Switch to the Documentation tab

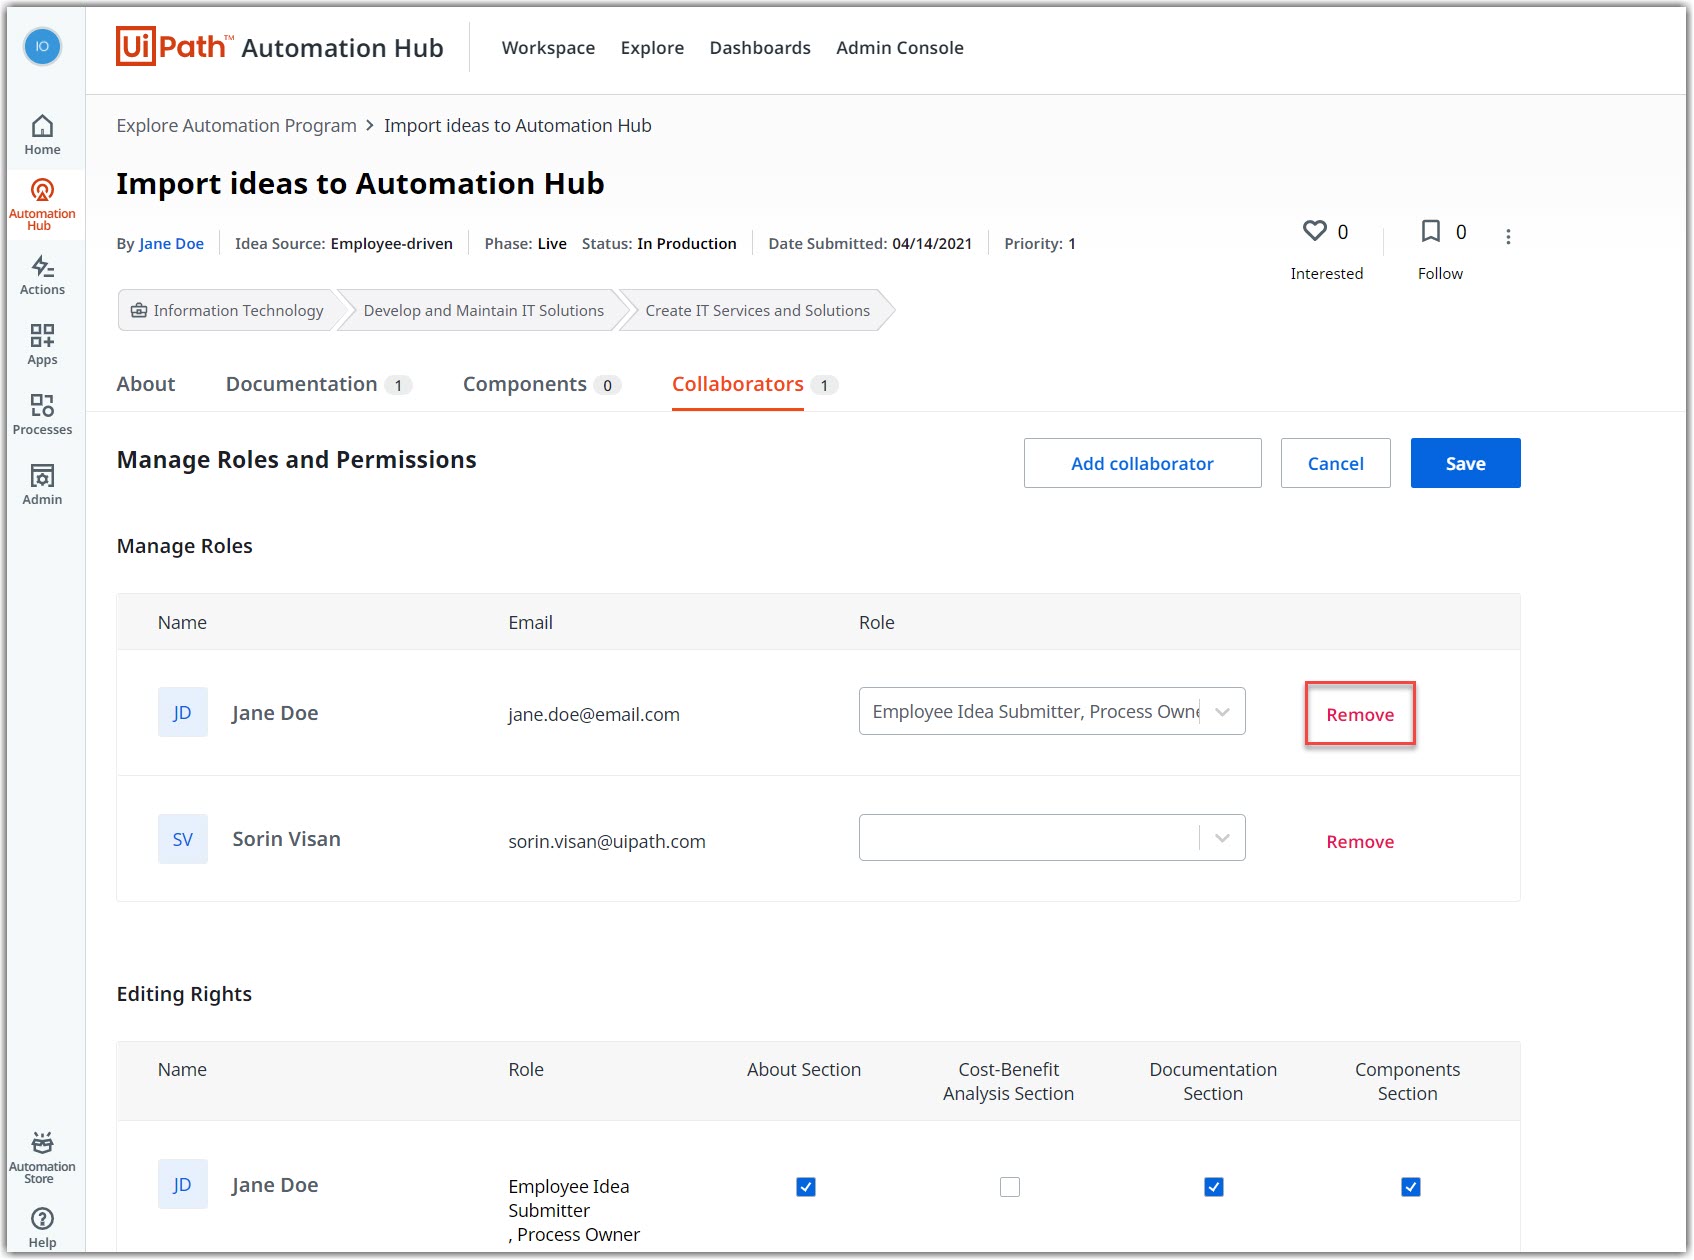click(x=318, y=385)
